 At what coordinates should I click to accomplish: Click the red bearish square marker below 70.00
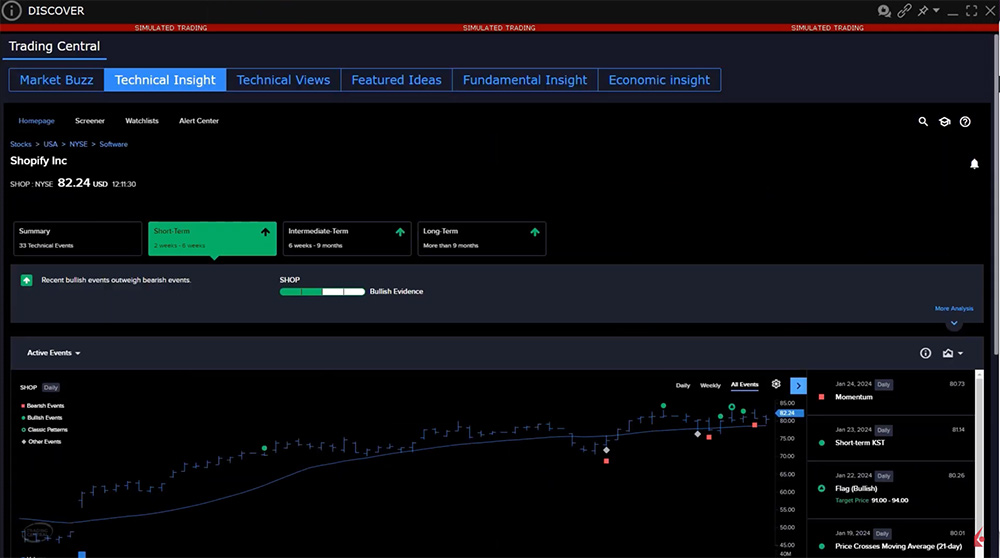coord(606,461)
